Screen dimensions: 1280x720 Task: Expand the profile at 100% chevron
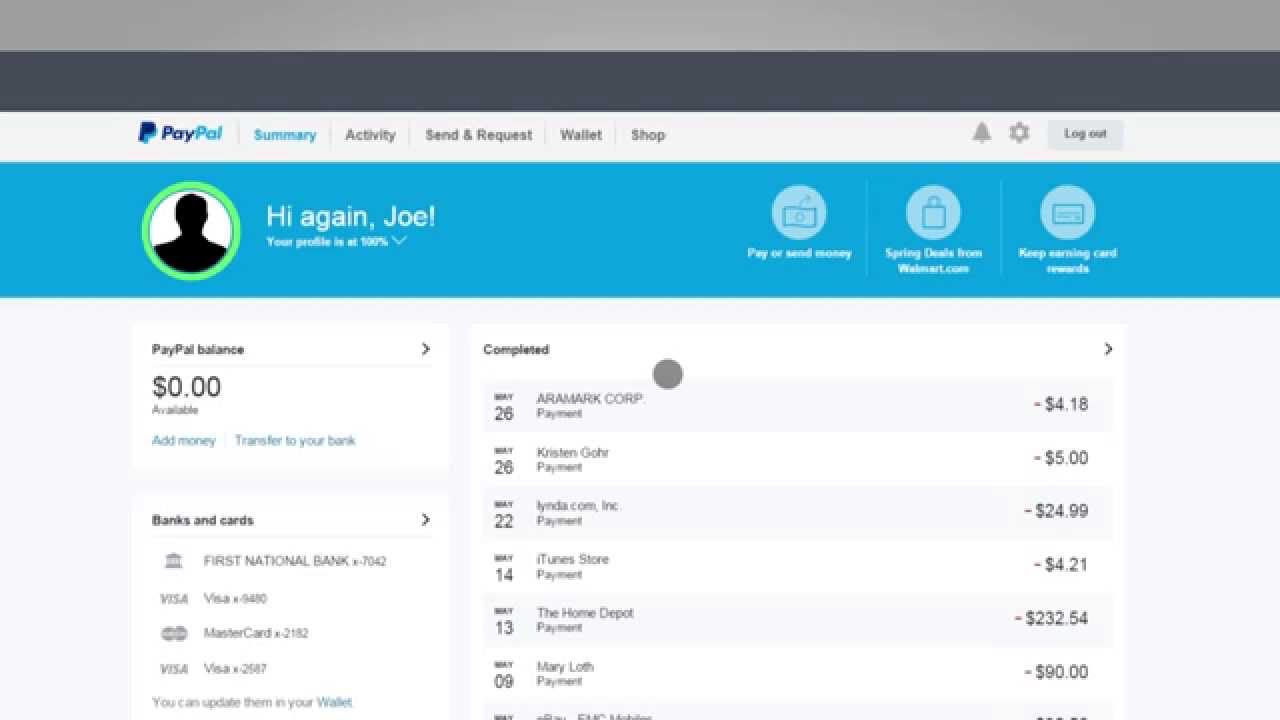click(399, 241)
